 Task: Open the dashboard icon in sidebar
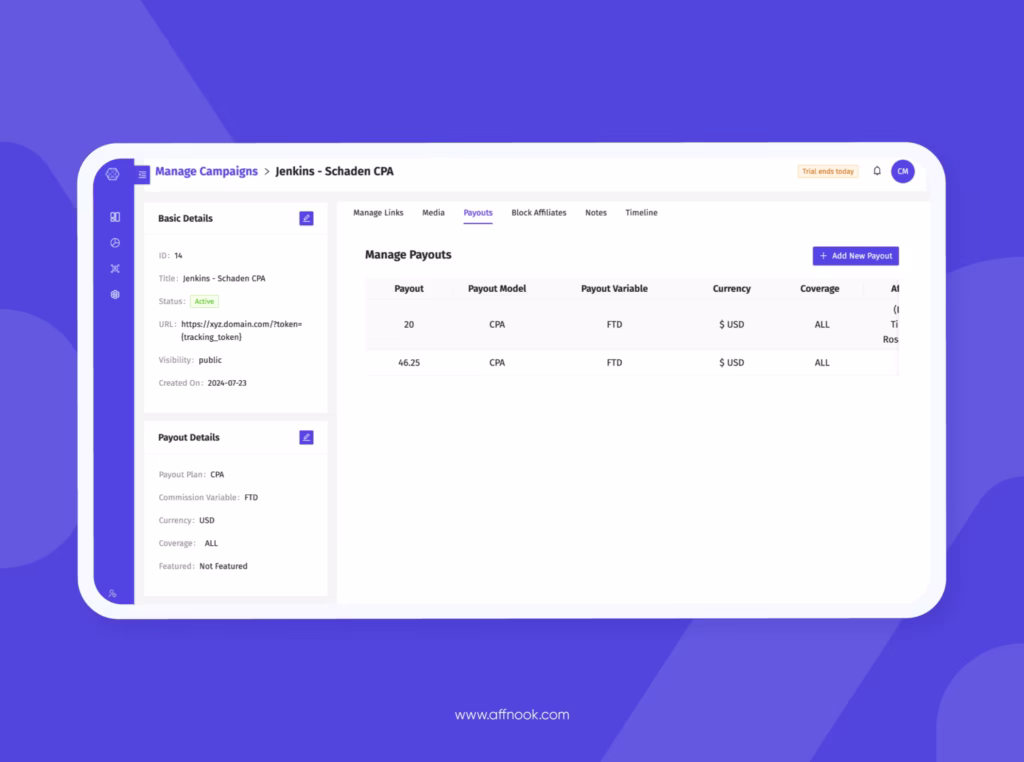coord(115,217)
